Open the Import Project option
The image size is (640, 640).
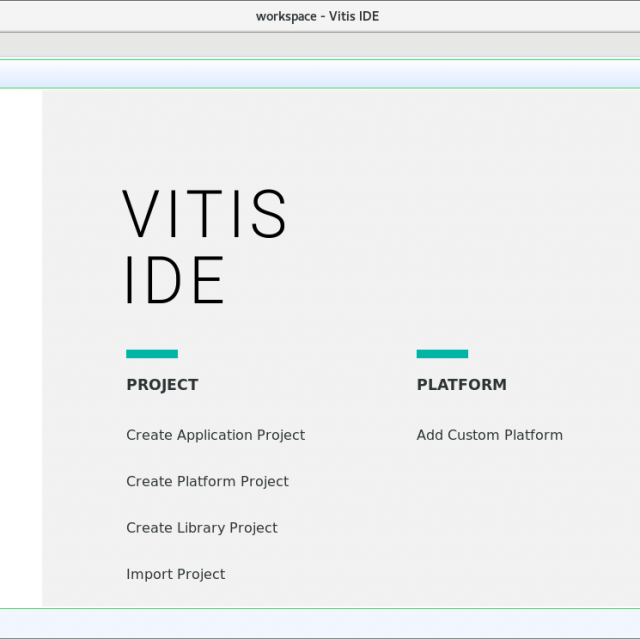(x=175, y=574)
